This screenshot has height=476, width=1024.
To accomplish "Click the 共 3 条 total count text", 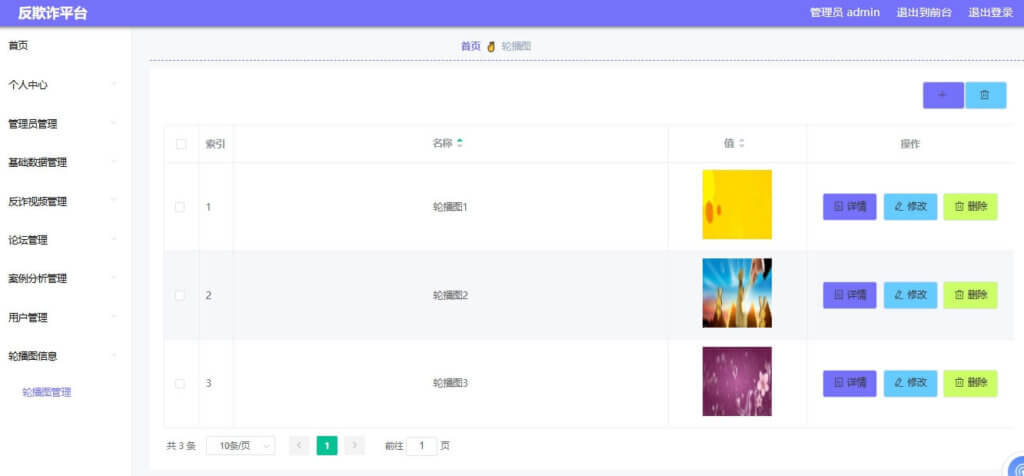I will coord(181,446).
